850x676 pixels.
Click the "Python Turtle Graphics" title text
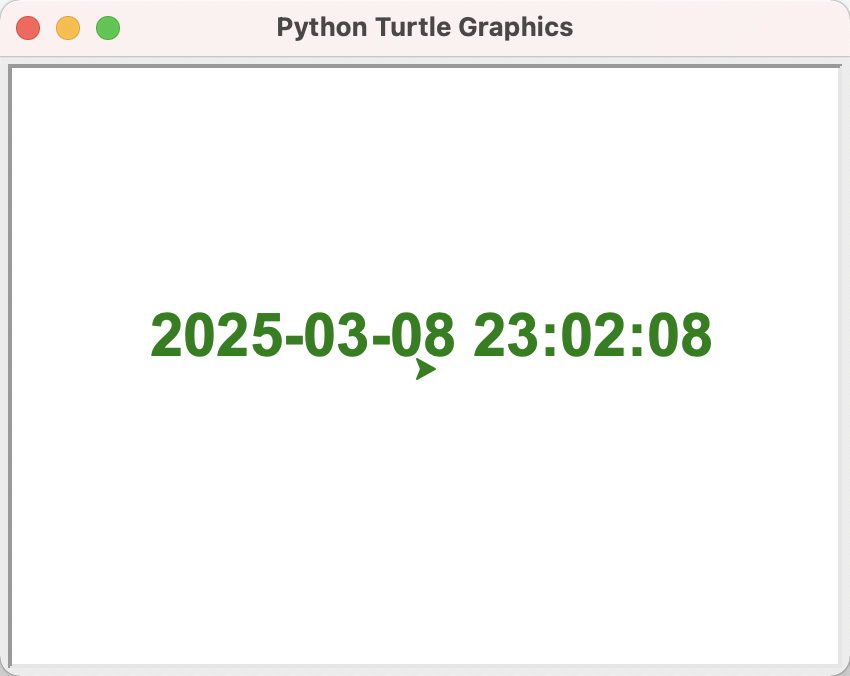point(424,27)
